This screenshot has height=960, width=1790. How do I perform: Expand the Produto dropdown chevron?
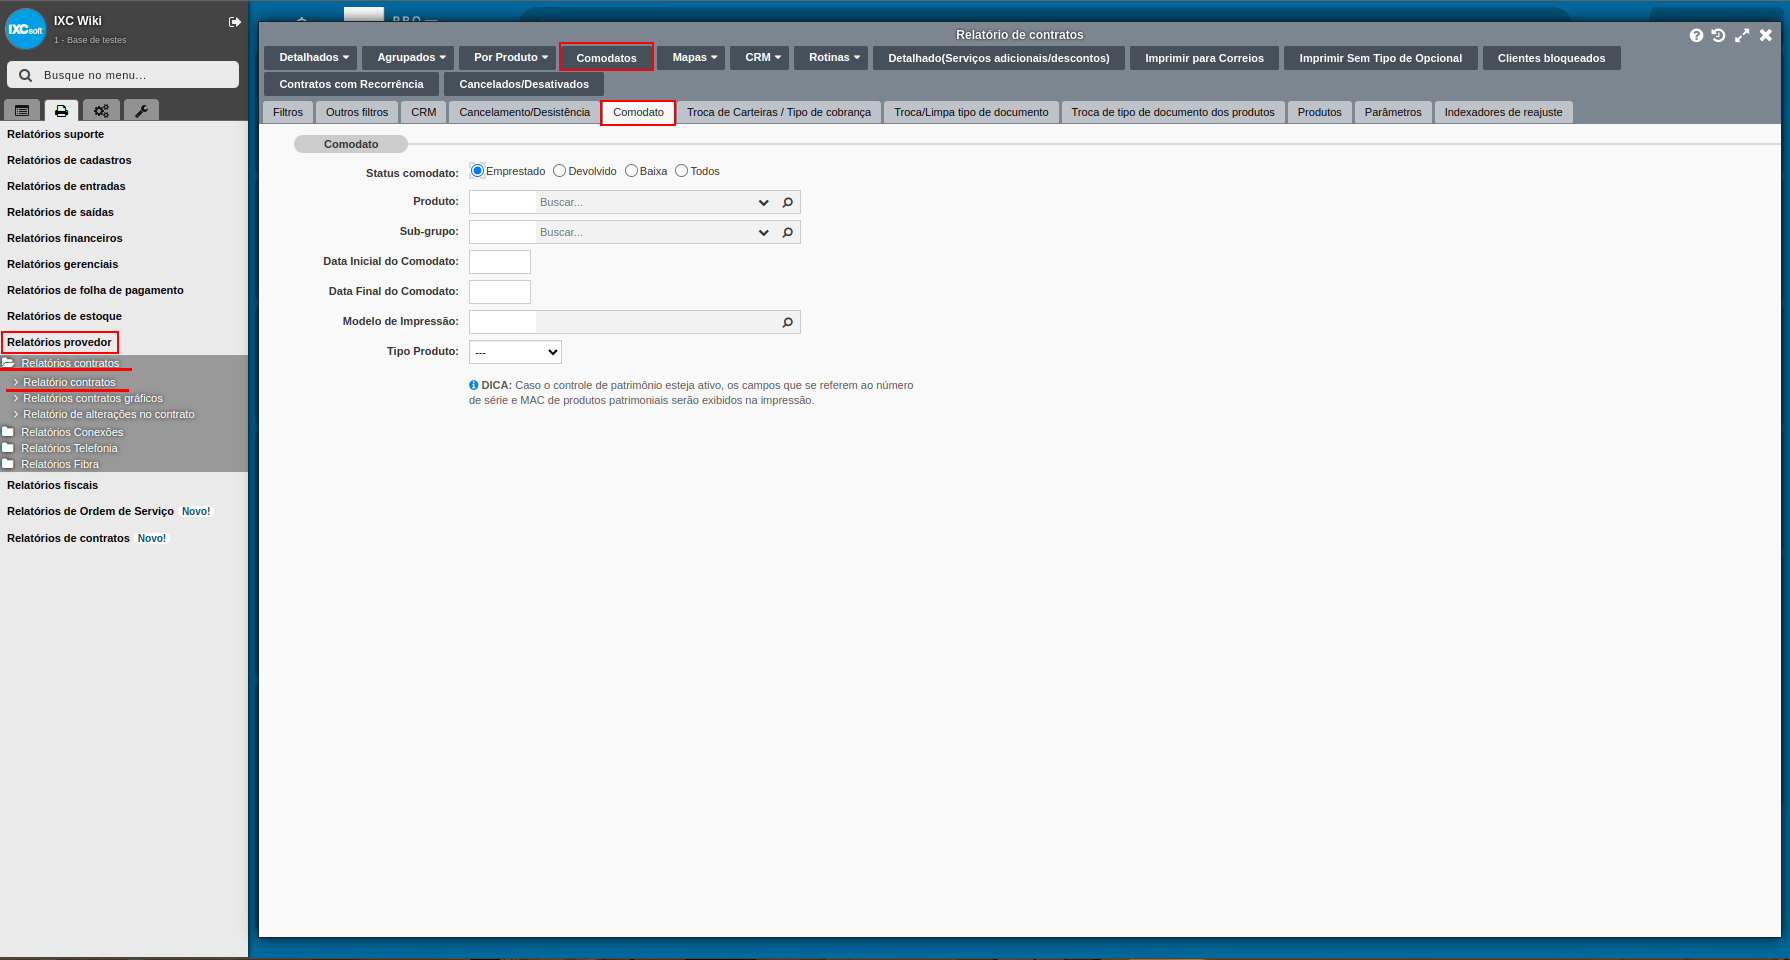click(764, 202)
